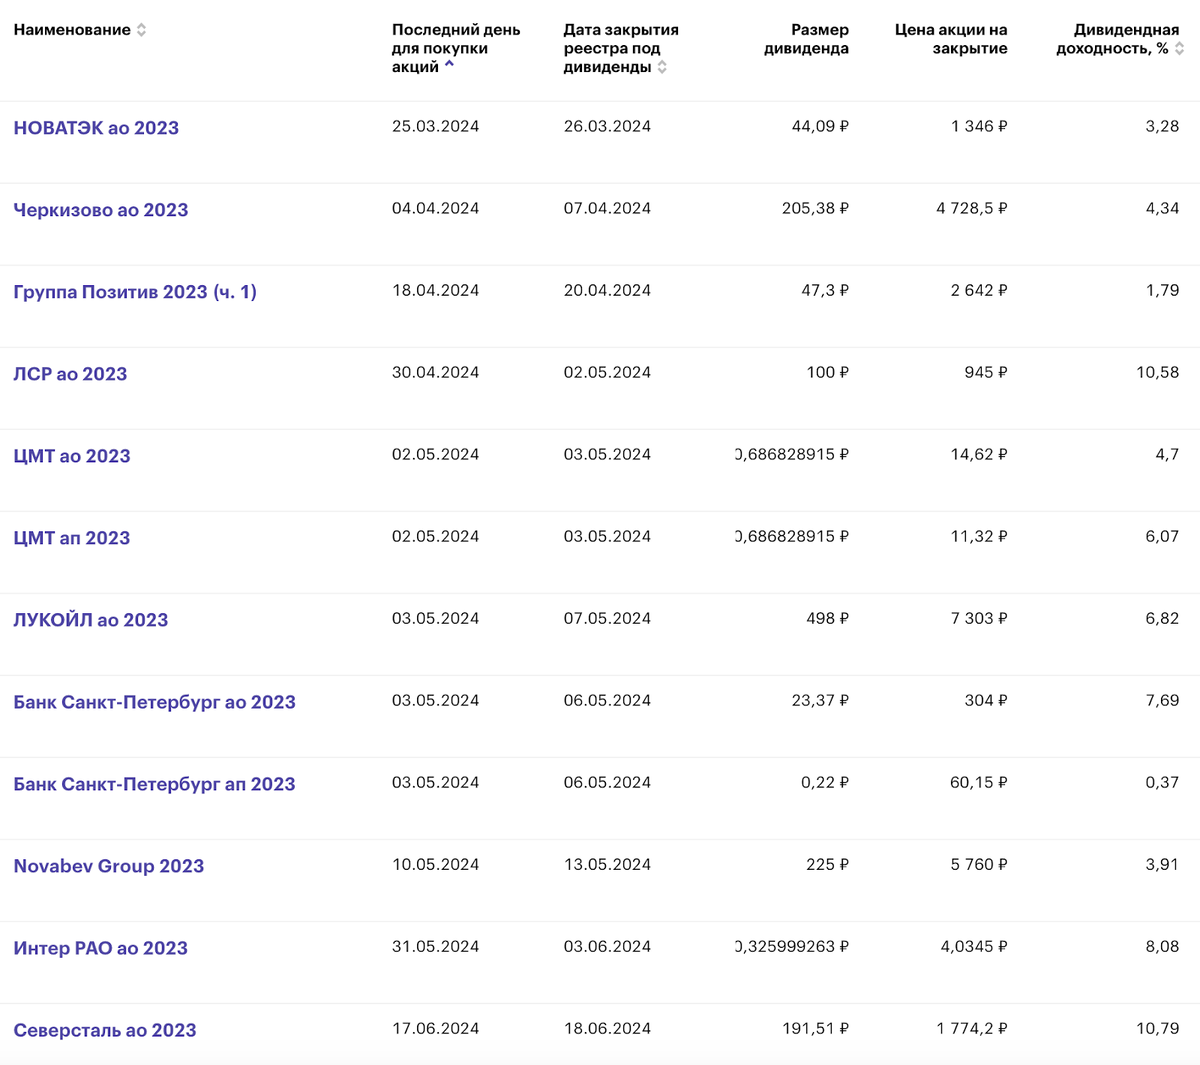Click Цена акции на закрытие header
Screen dimensions: 1200x1065
pyautogui.click(x=951, y=39)
